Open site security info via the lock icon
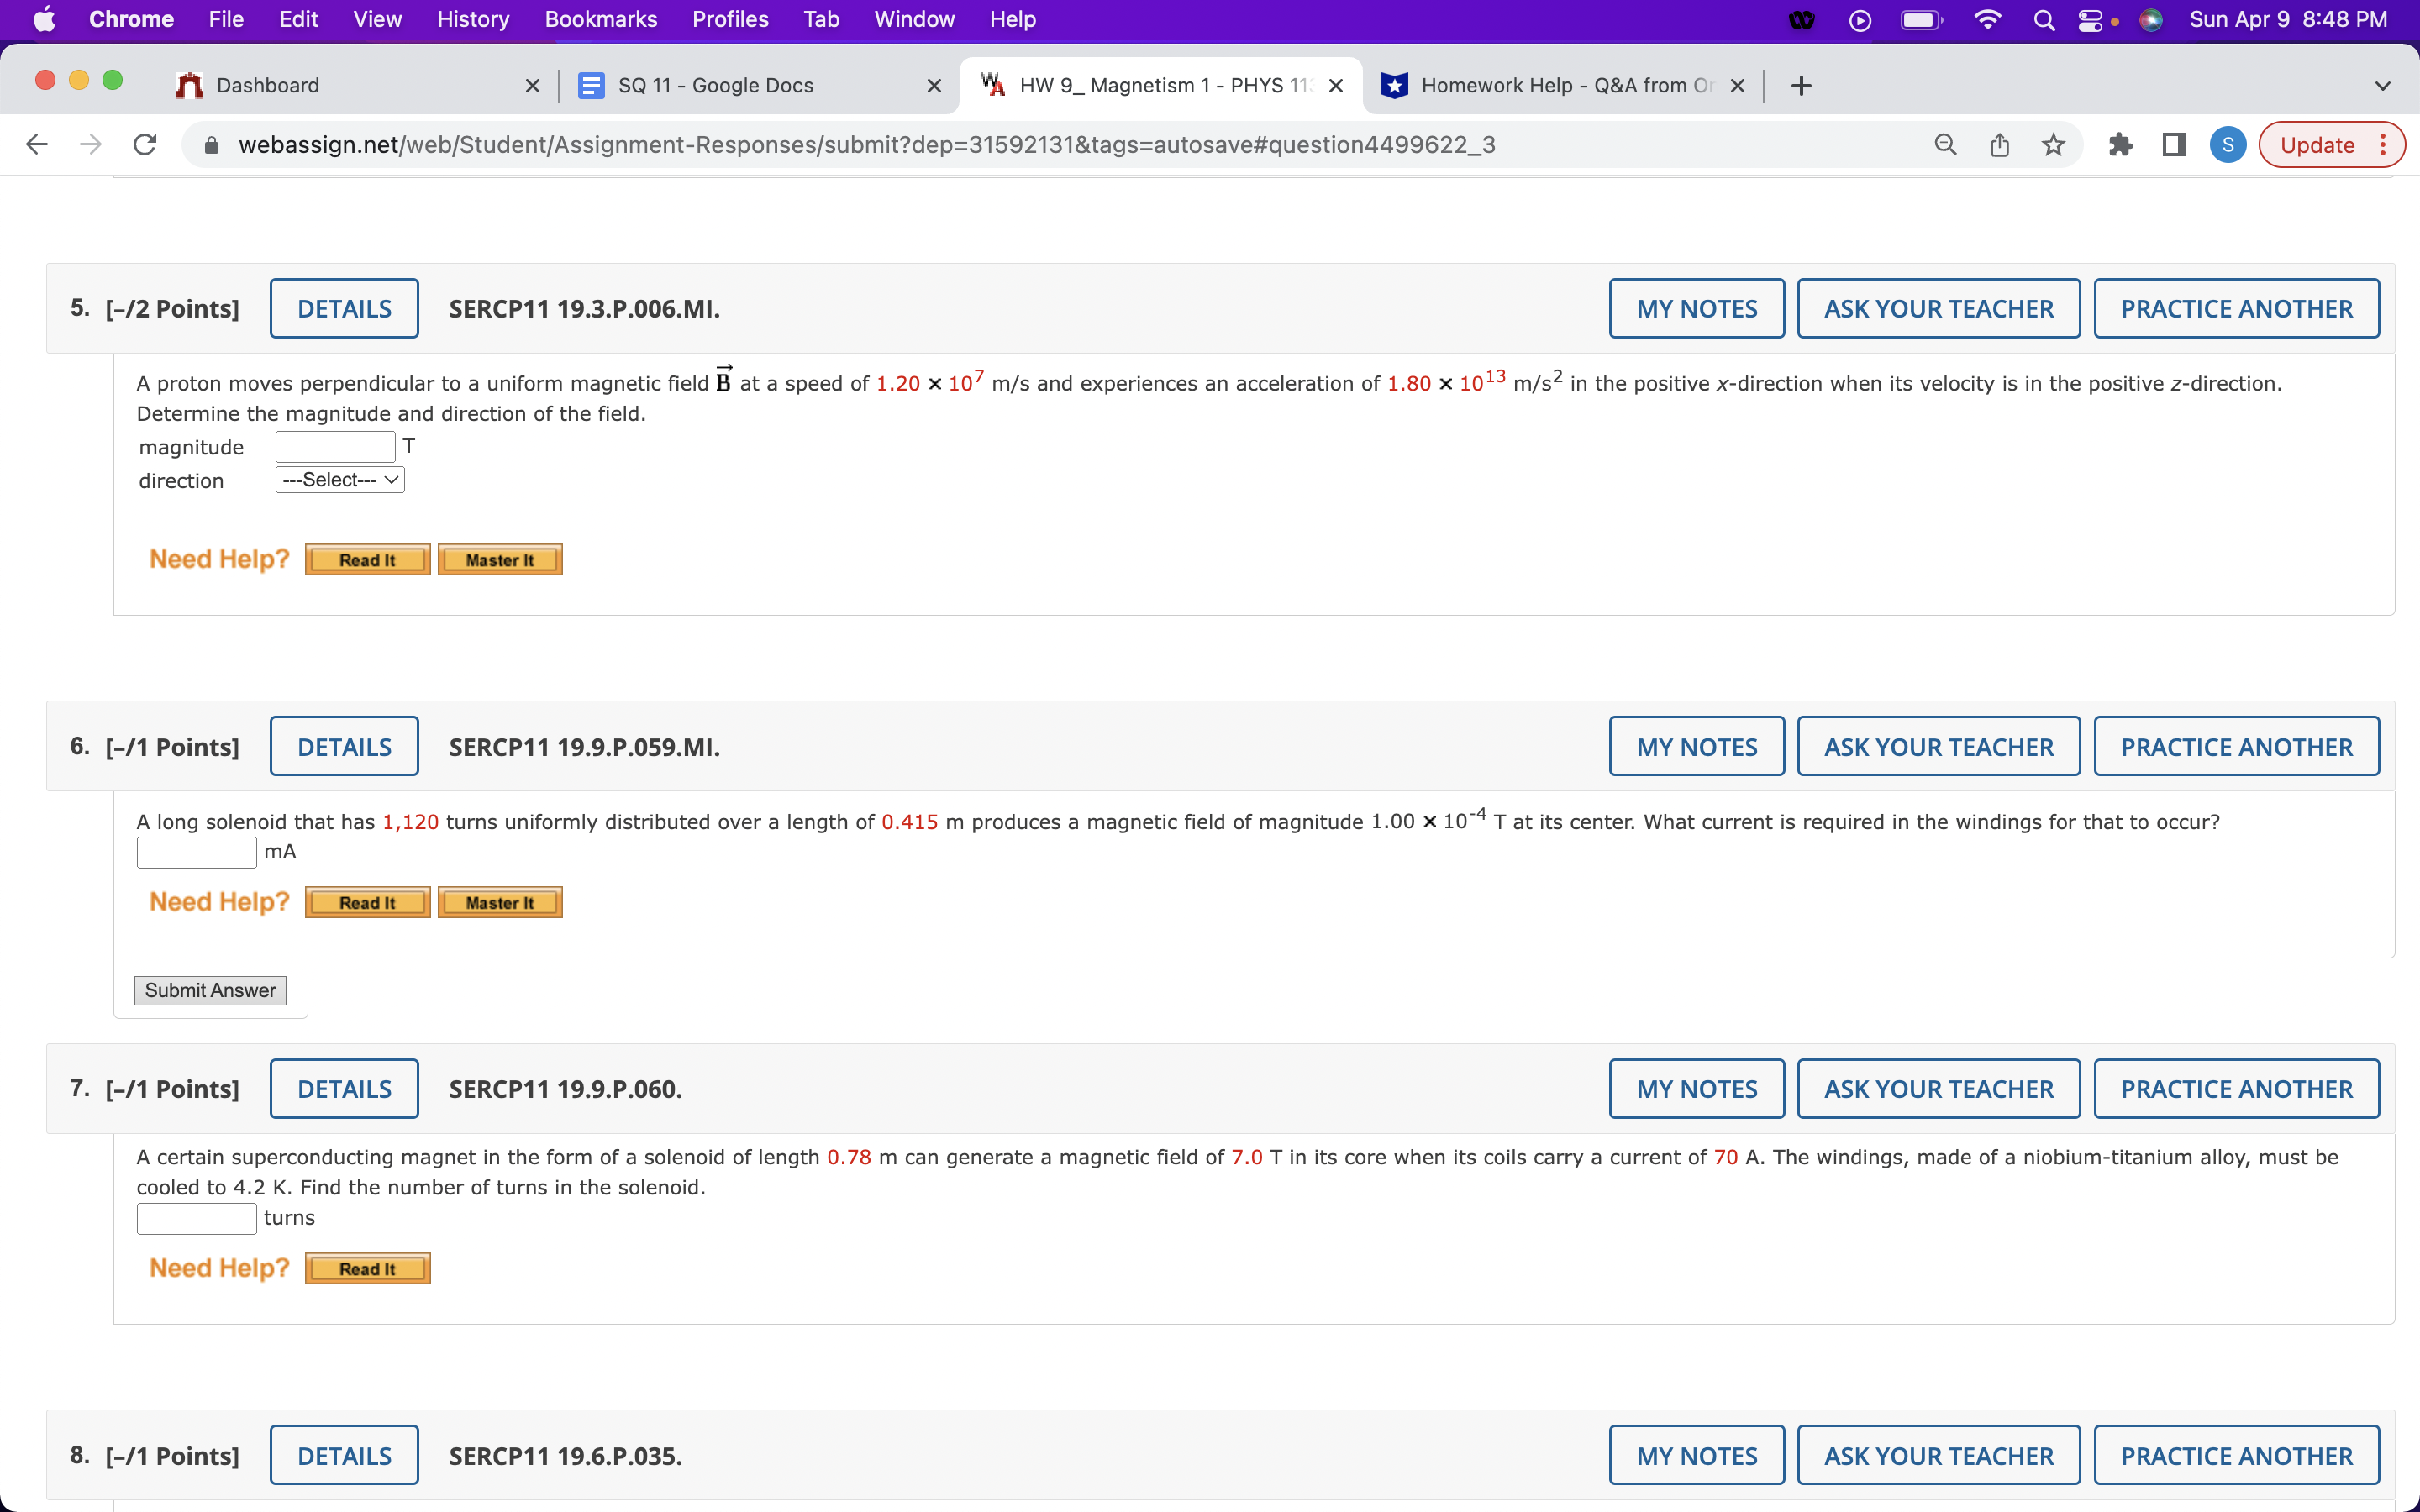2420x1512 pixels. tap(211, 145)
